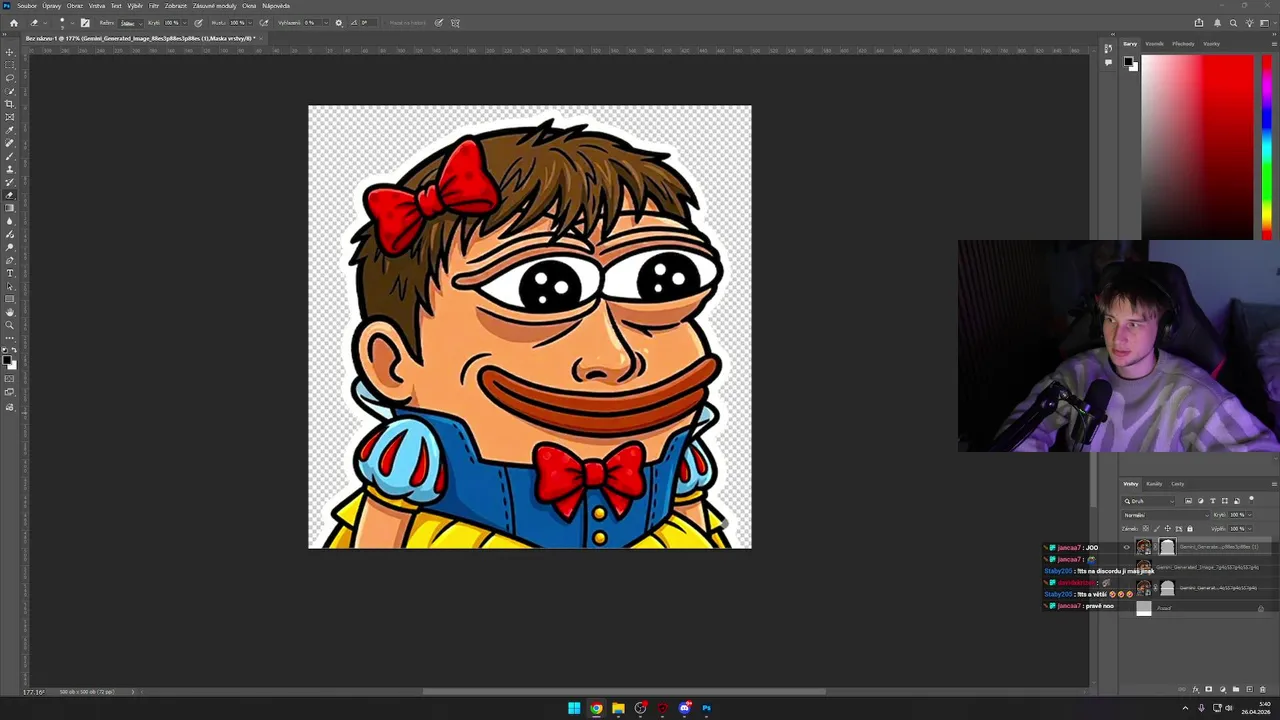The image size is (1280, 720).
Task: Click the Home icon in options bar
Action: (14, 22)
